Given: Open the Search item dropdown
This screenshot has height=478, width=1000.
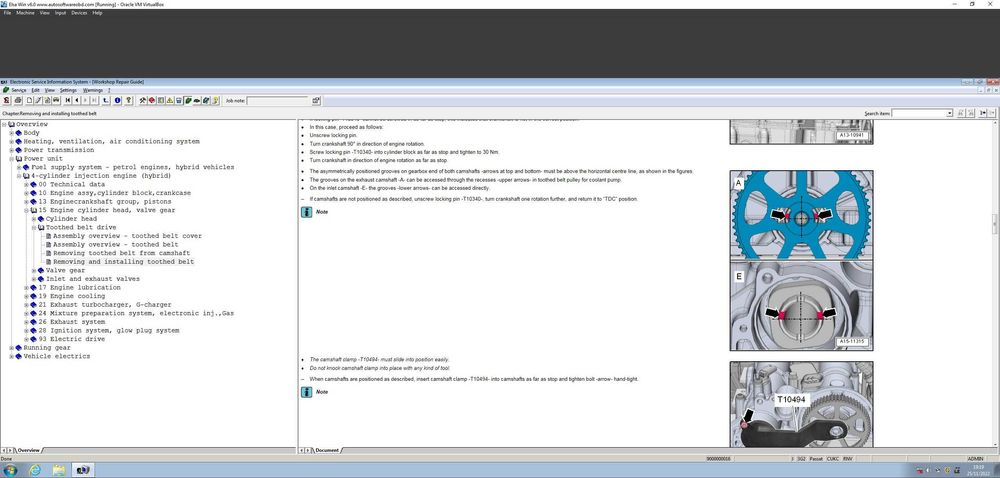Looking at the screenshot, I should point(950,113).
